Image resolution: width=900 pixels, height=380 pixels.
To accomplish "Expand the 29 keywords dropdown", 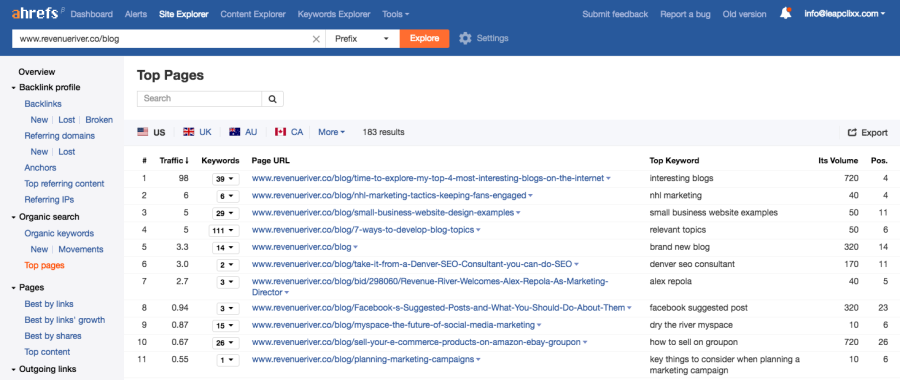I will [x=225, y=214].
